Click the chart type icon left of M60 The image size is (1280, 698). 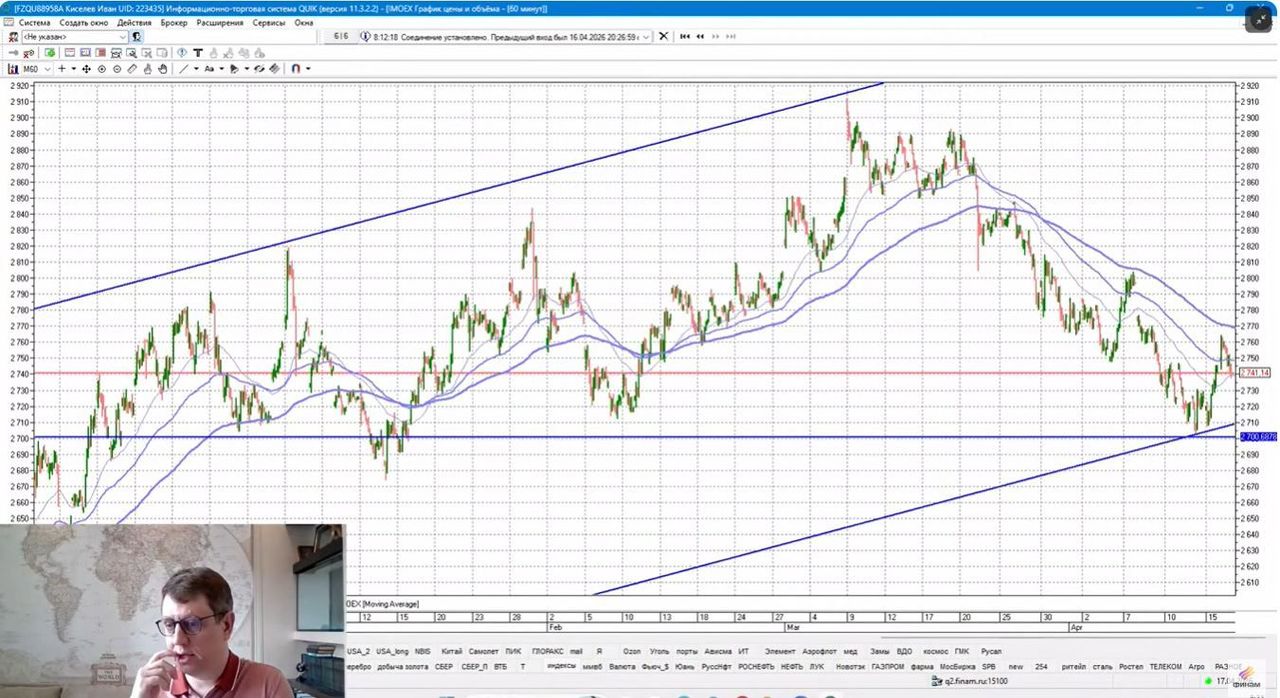13,69
